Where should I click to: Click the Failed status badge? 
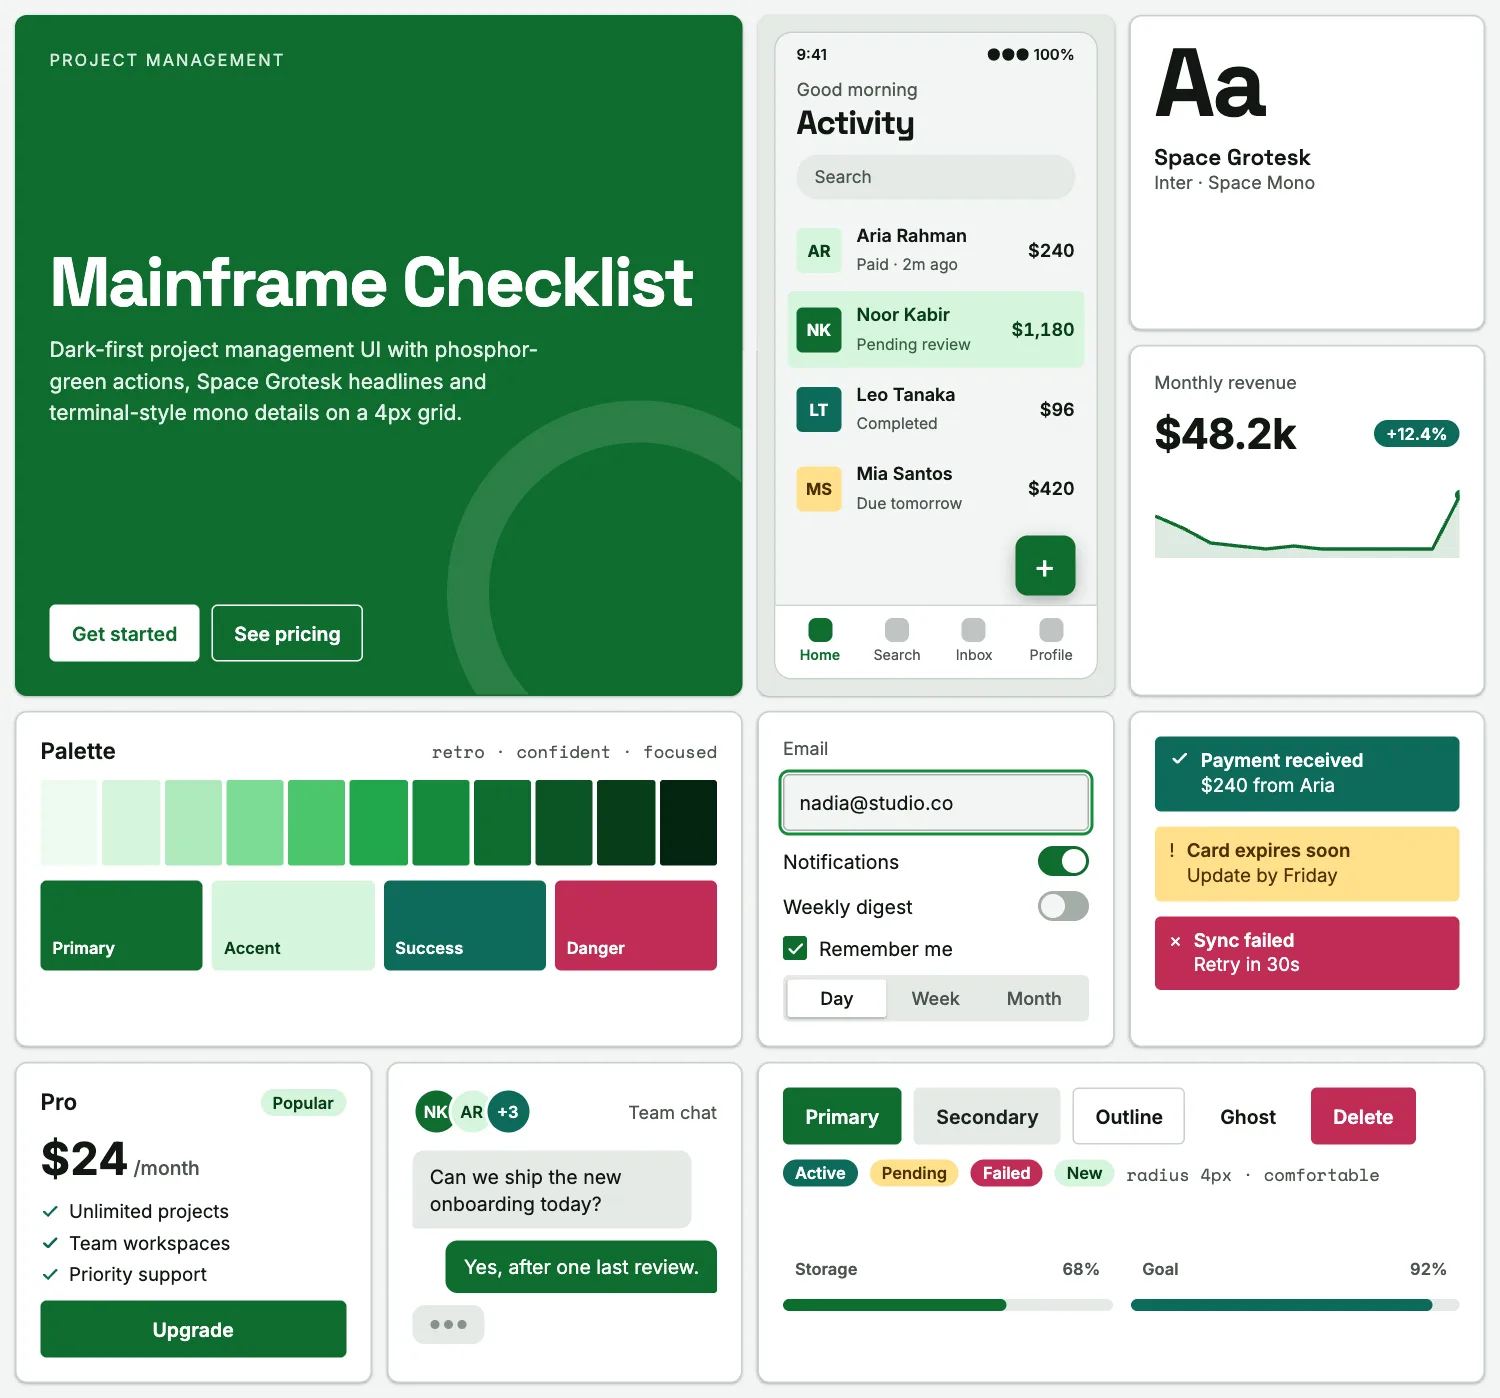coord(1006,1173)
